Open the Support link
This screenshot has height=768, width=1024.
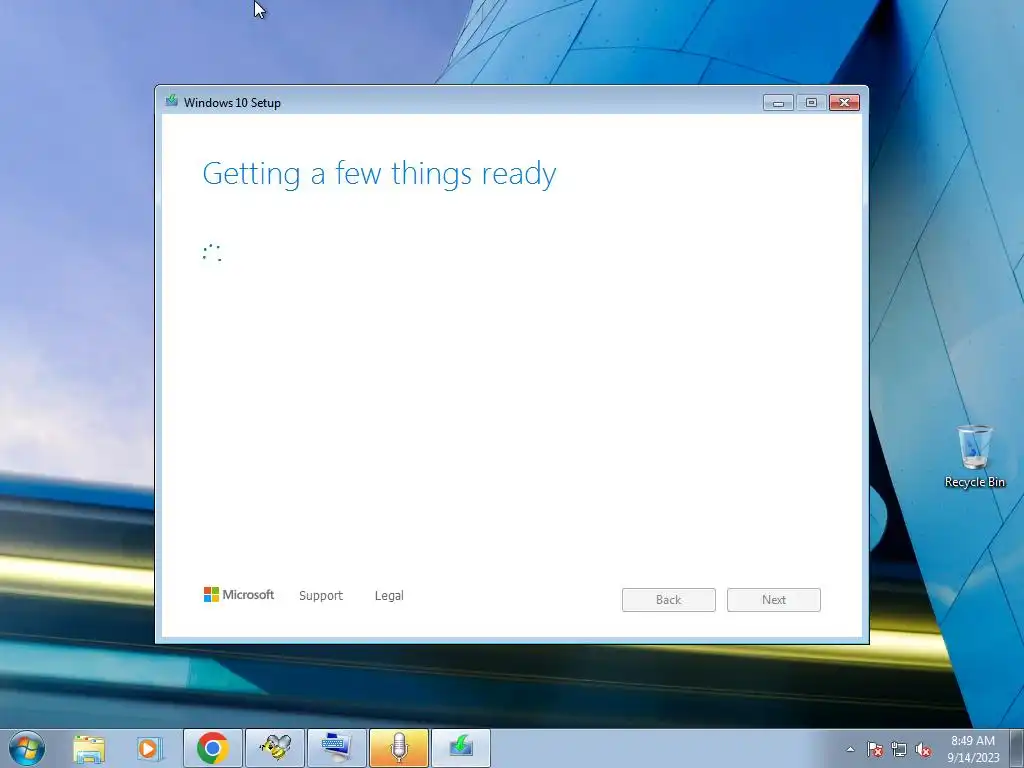(321, 596)
